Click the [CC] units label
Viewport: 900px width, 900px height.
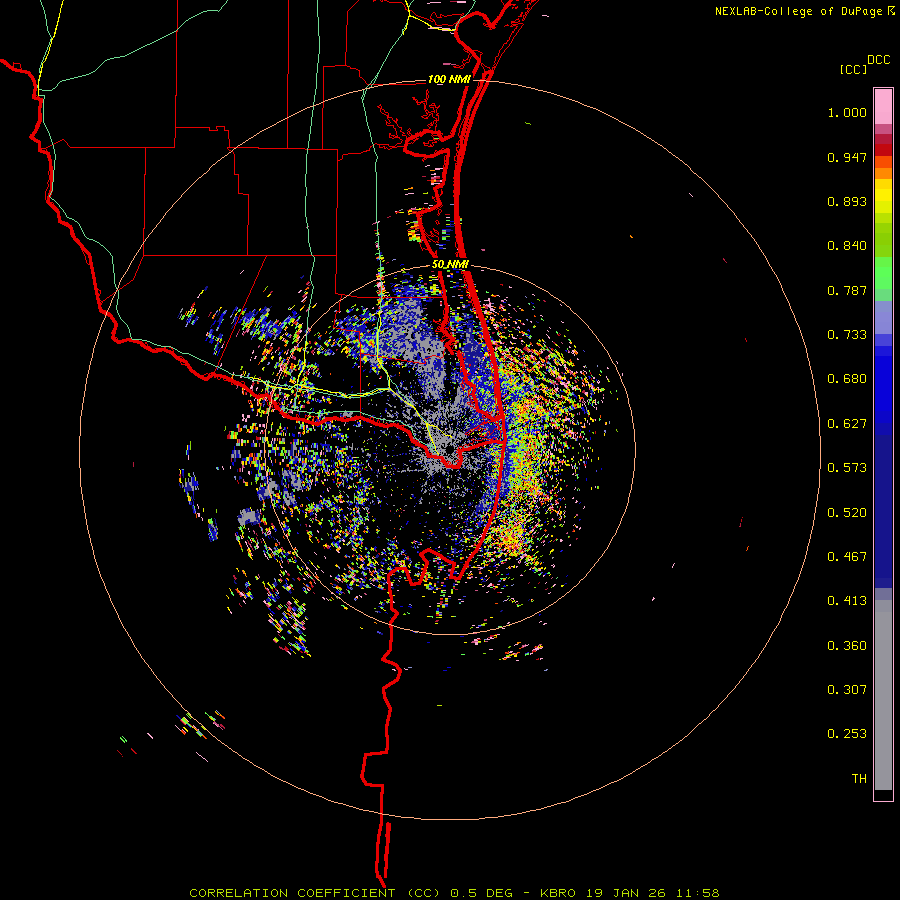pyautogui.click(x=854, y=69)
